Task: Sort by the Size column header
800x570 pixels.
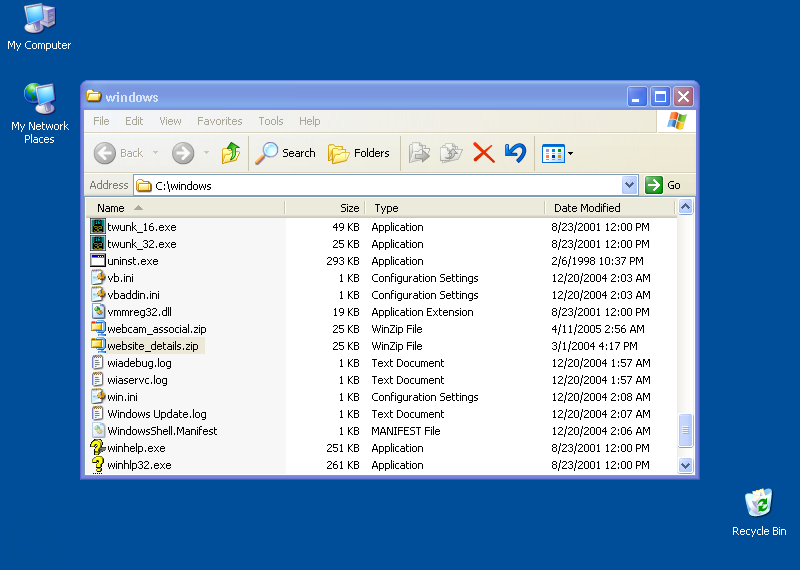Action: click(325, 208)
